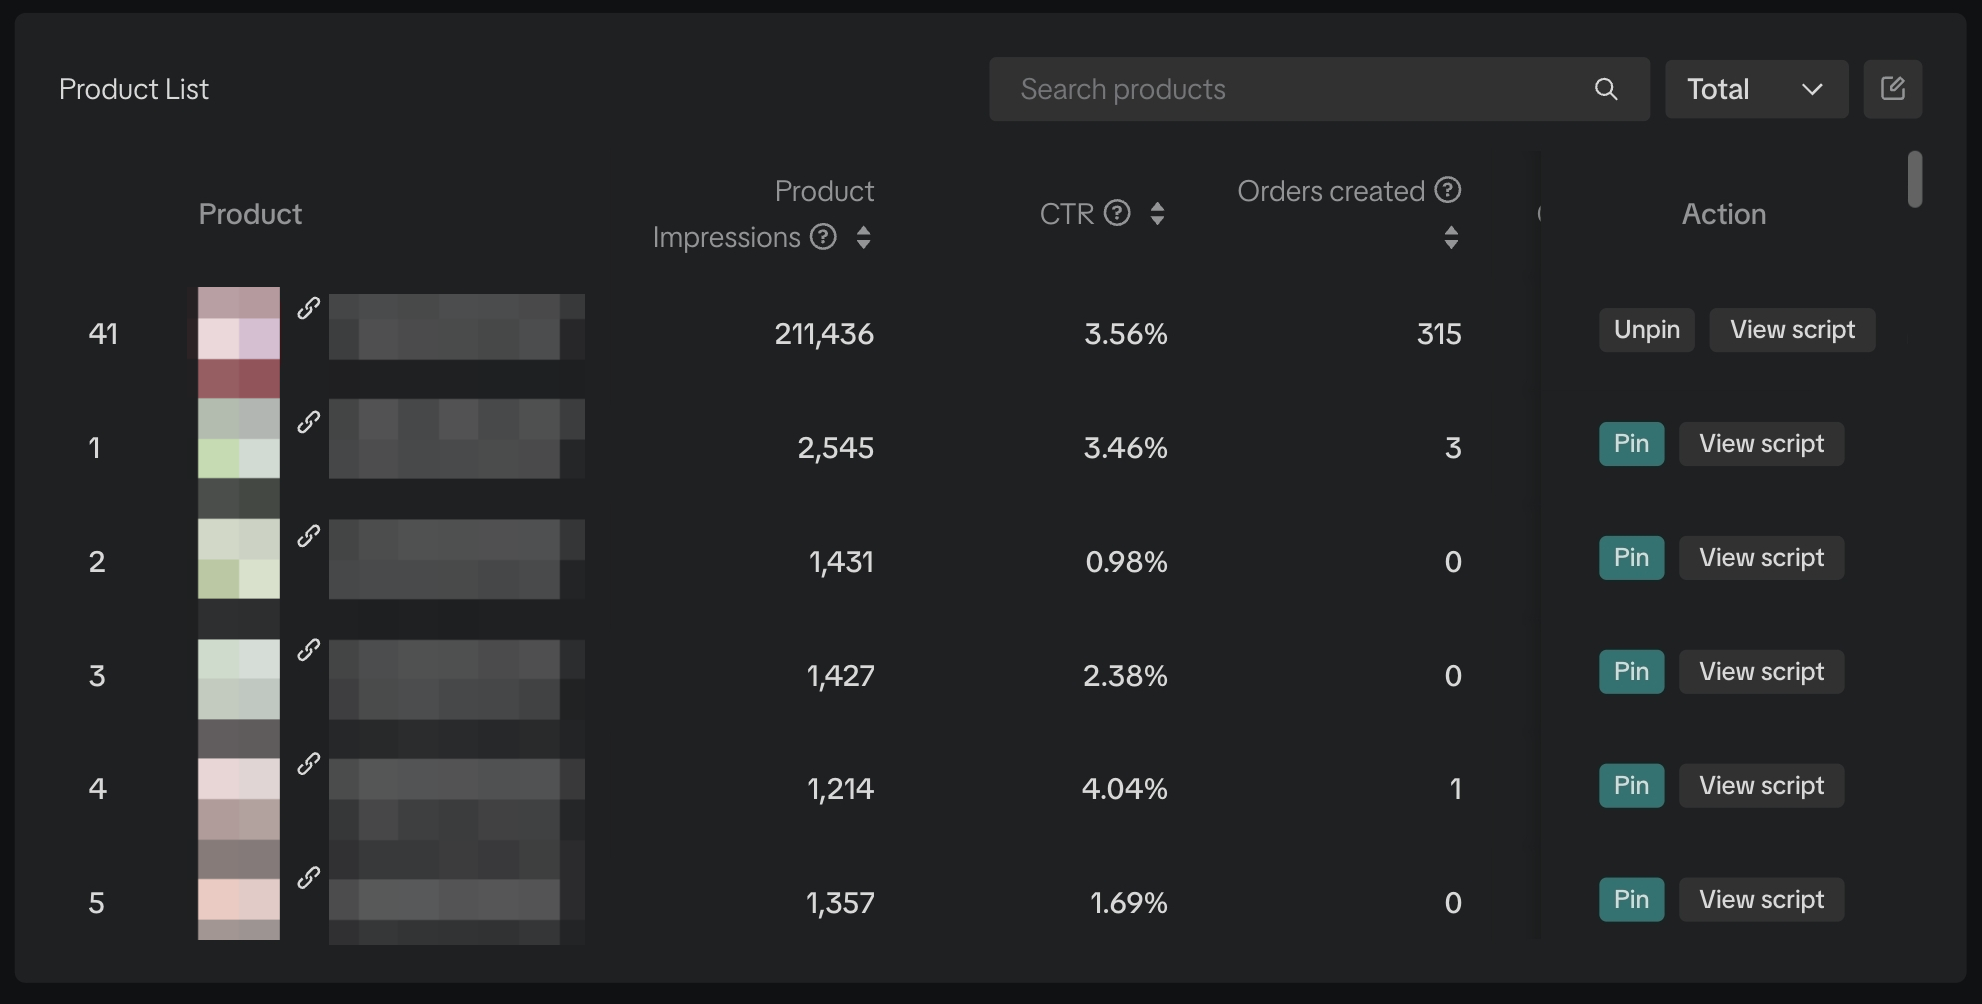Click the link icon for product 41
The height and width of the screenshot is (1004, 1982).
click(309, 308)
